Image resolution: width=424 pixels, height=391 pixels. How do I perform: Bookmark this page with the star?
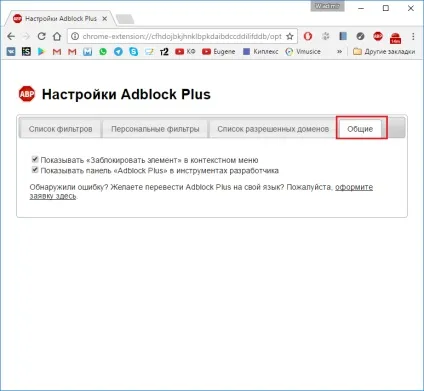(x=290, y=36)
